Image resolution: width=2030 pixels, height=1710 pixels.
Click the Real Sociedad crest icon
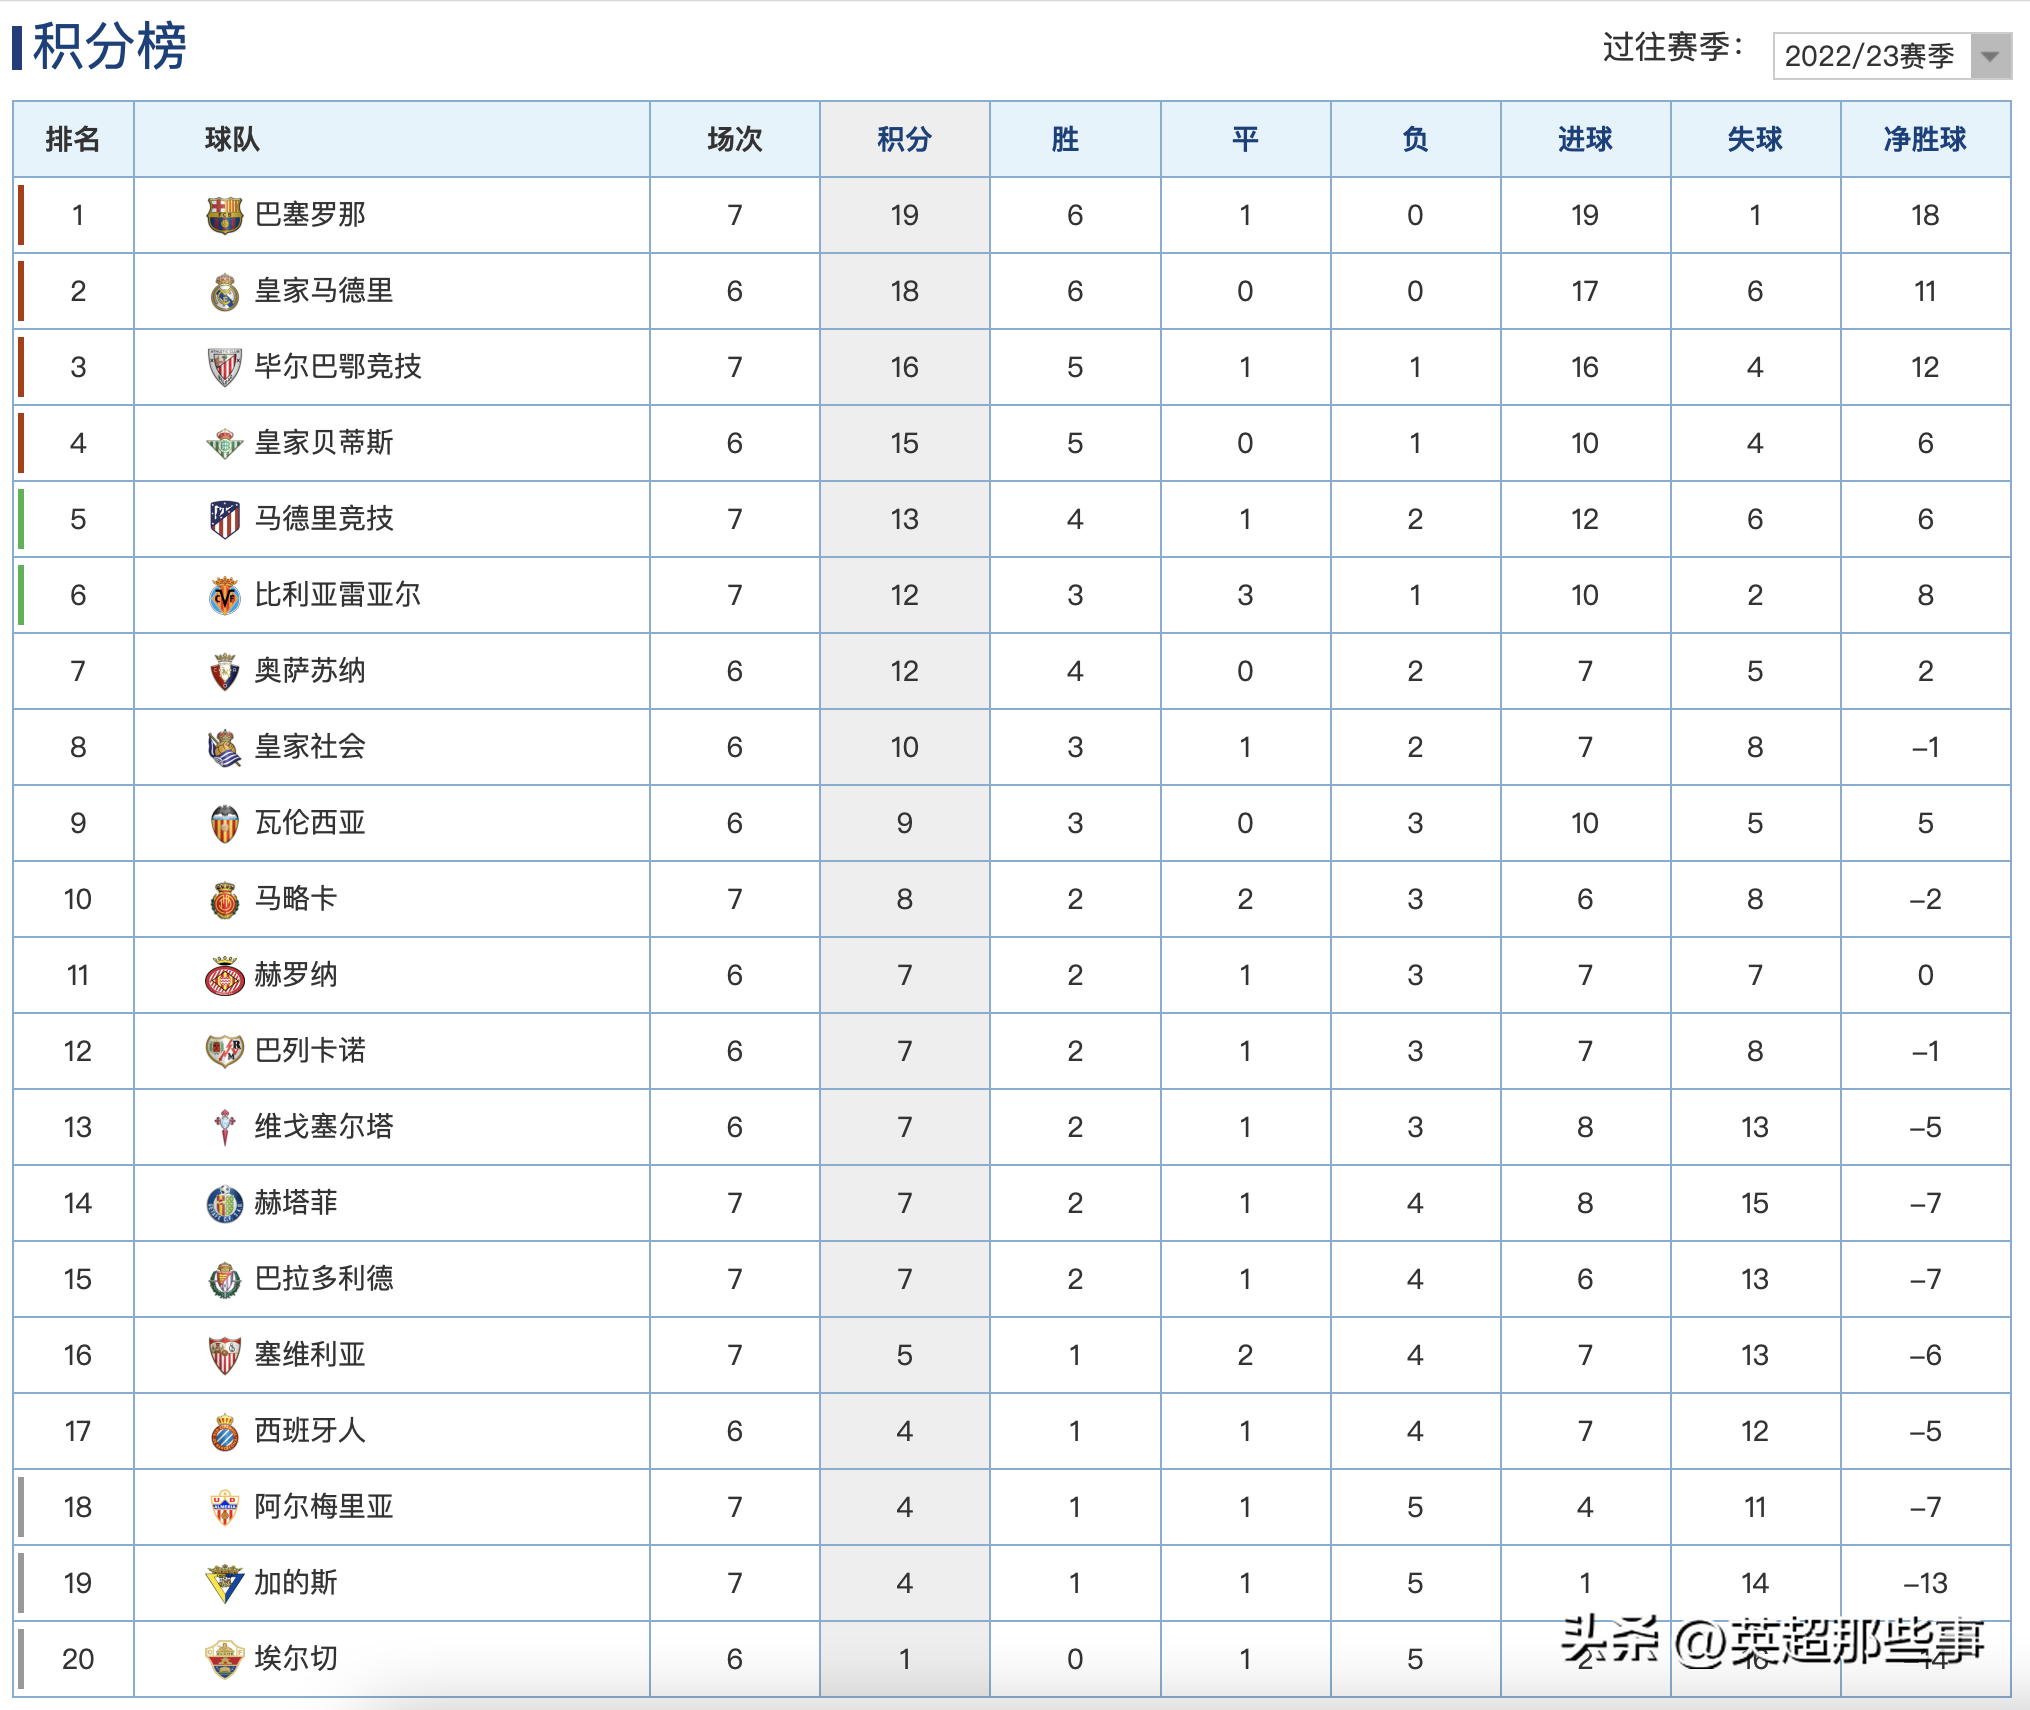(x=225, y=747)
